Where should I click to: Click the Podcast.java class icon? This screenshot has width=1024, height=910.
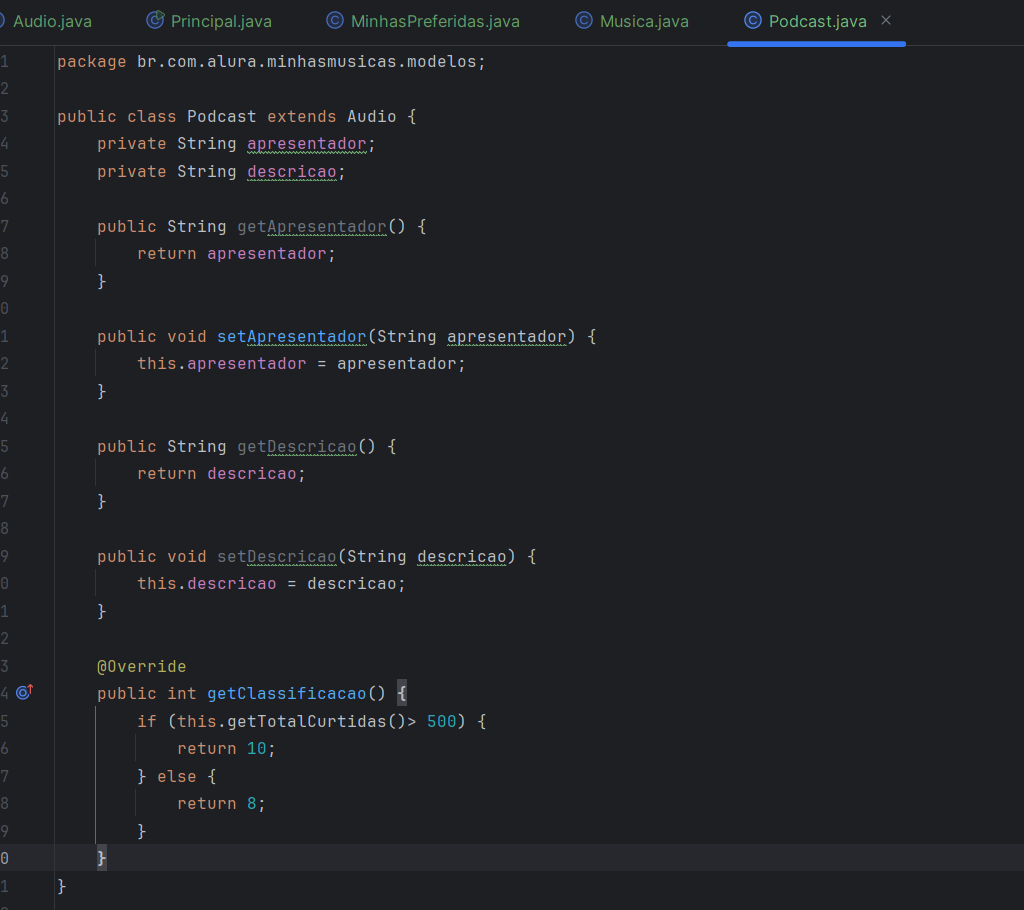click(753, 21)
